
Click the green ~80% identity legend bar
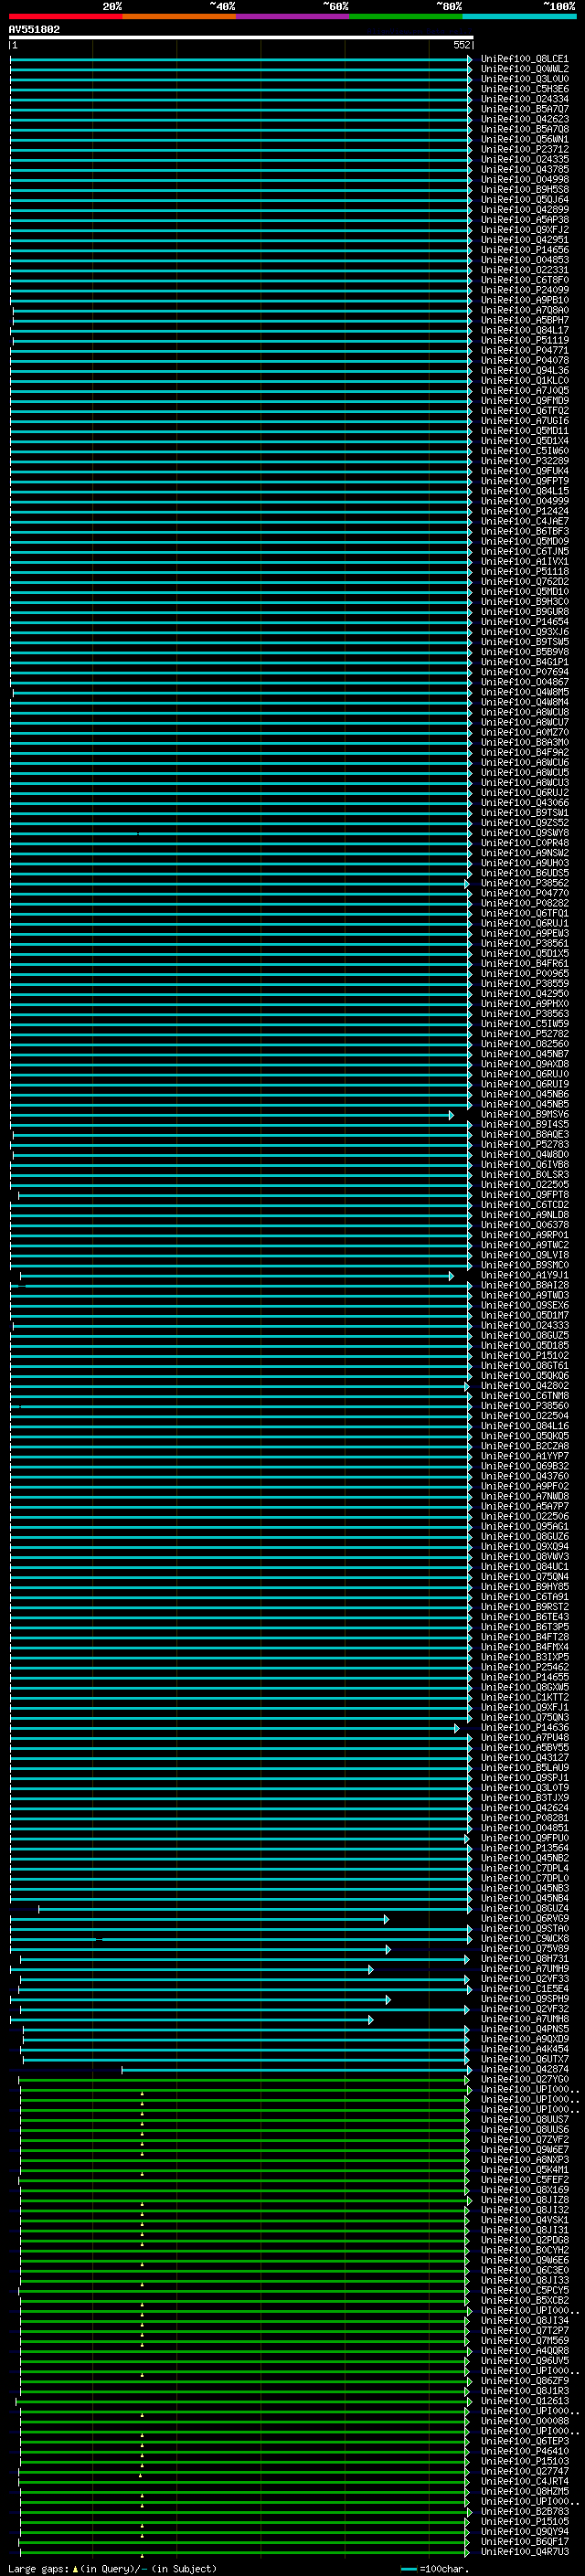coord(406,16)
